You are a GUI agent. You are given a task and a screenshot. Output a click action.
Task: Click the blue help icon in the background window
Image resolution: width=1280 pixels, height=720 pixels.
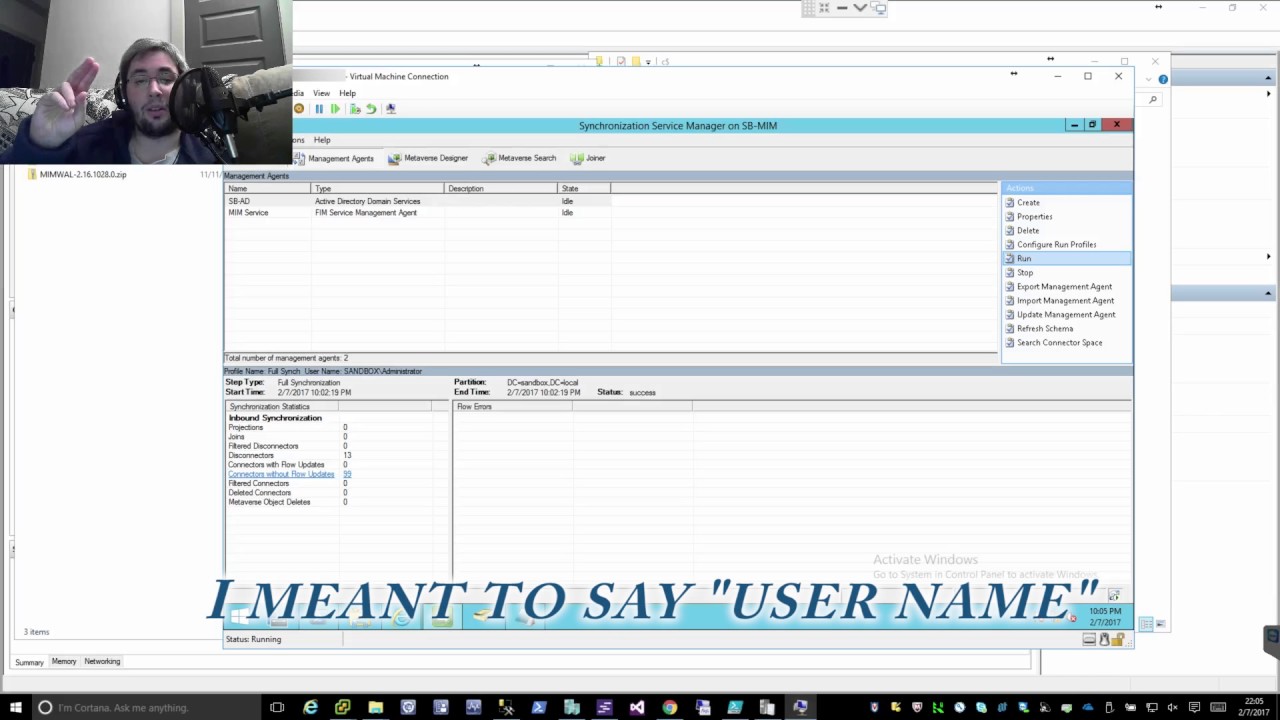click(1163, 79)
